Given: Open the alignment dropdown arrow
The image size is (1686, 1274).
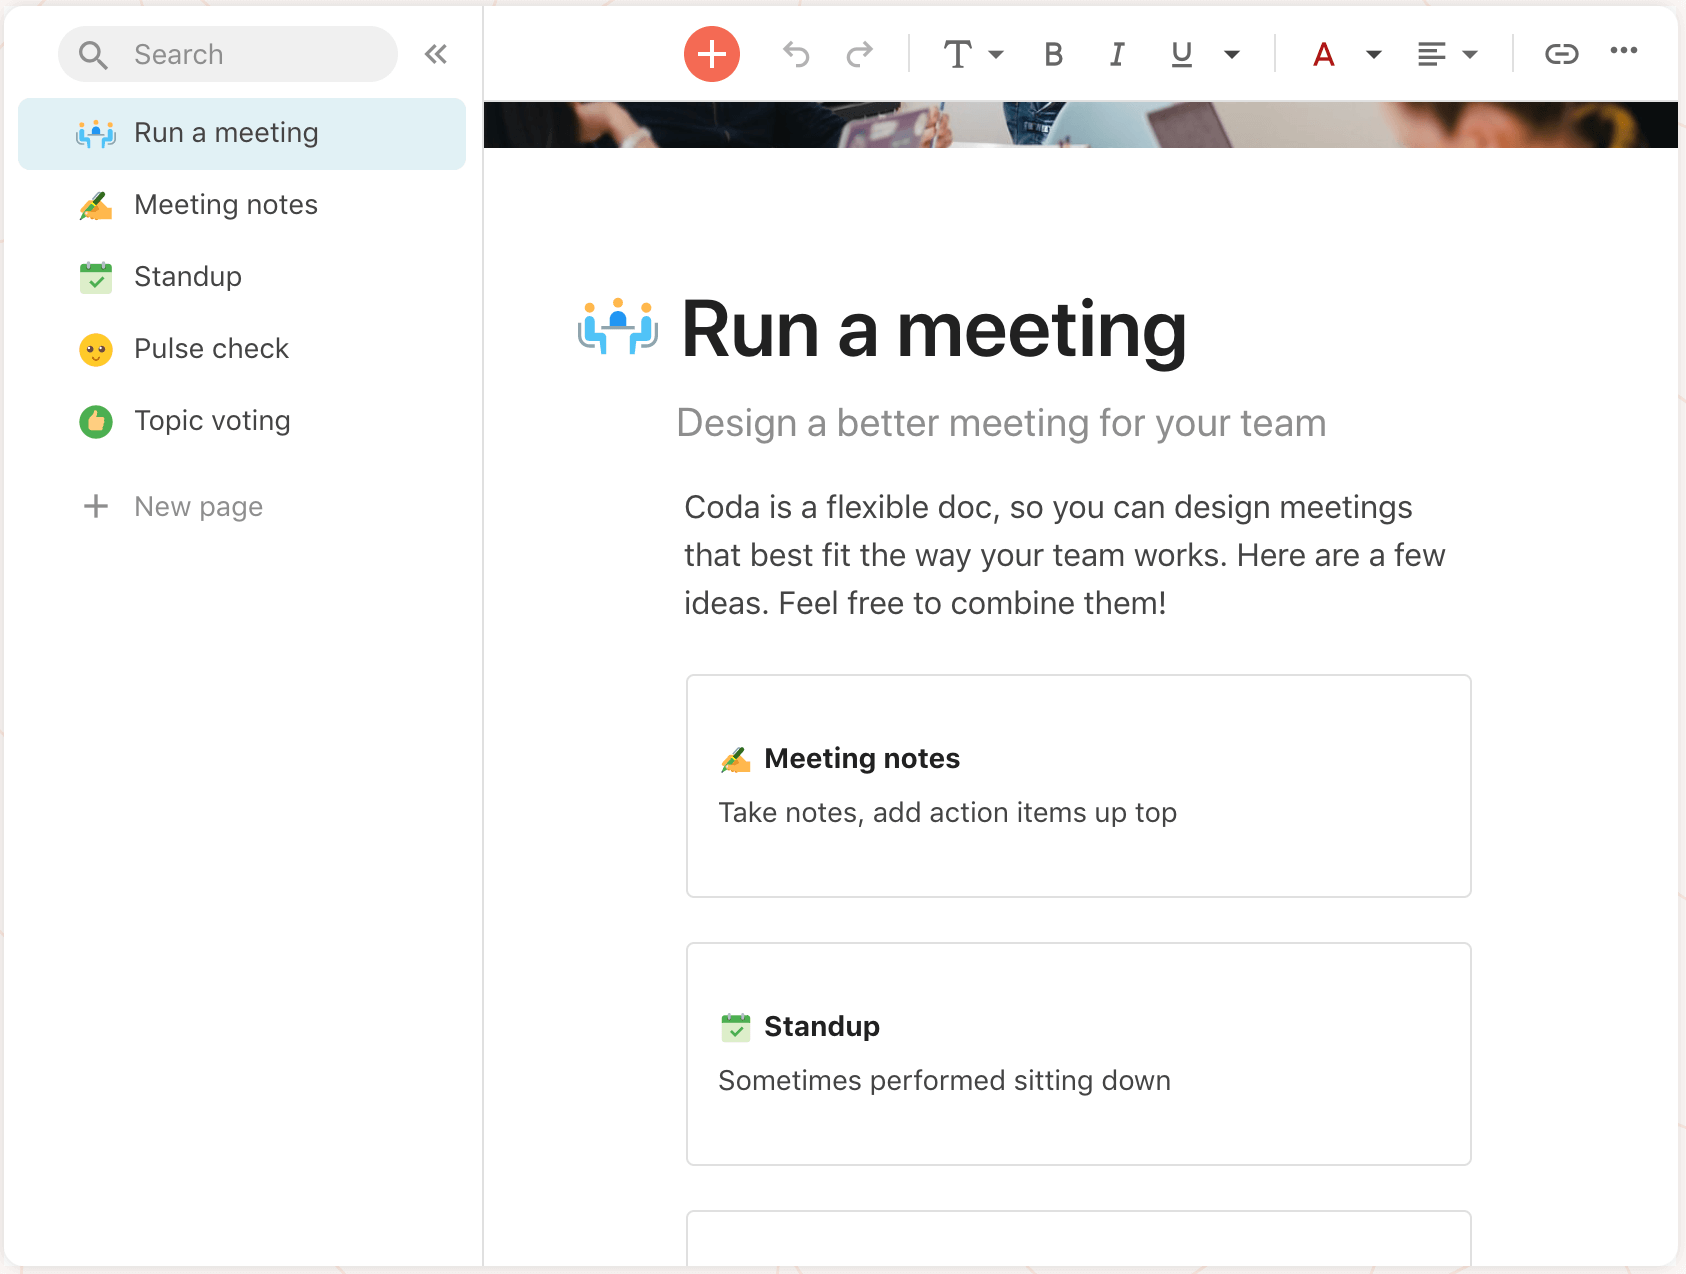Looking at the screenshot, I should [1470, 54].
